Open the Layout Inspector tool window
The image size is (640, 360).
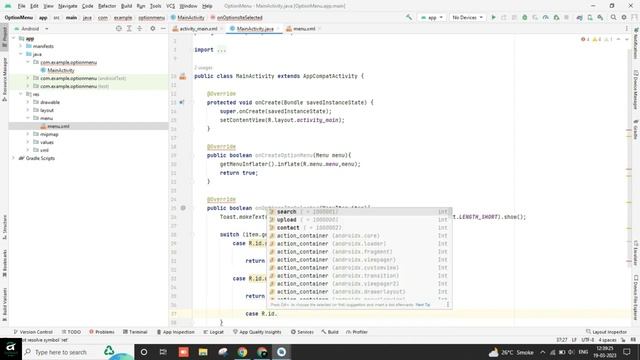[606, 332]
